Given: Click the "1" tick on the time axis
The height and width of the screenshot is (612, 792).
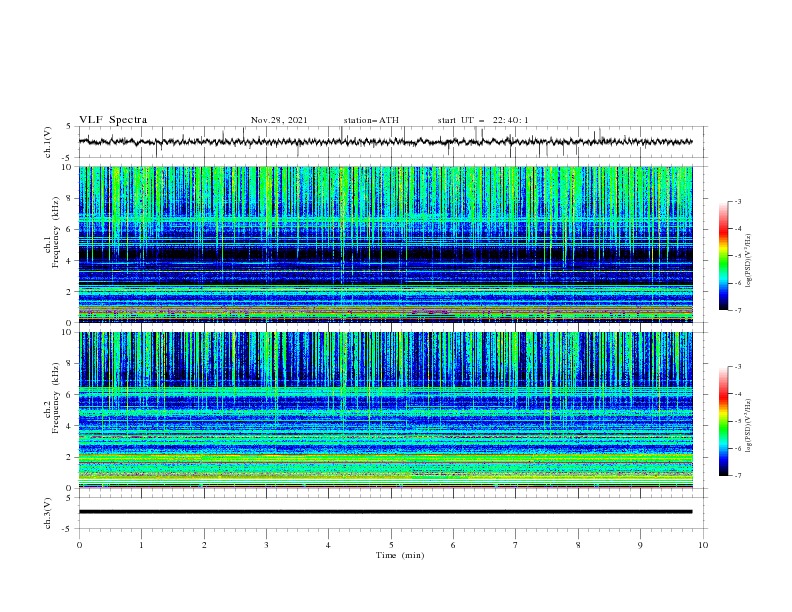Looking at the screenshot, I should tap(141, 545).
